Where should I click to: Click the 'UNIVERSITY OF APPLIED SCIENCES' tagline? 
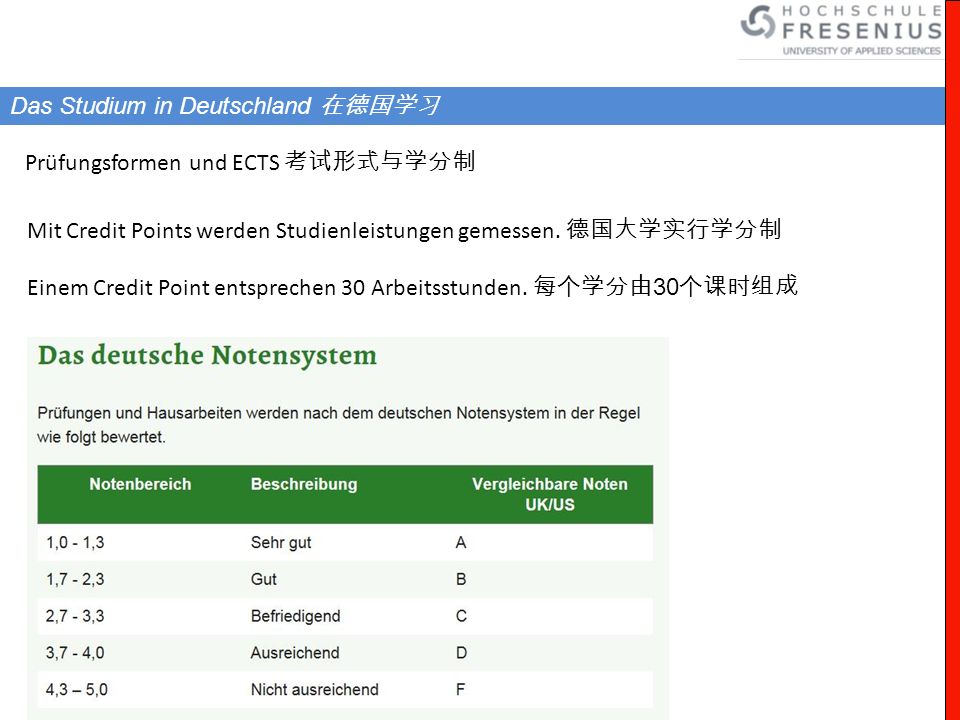(x=861, y=51)
